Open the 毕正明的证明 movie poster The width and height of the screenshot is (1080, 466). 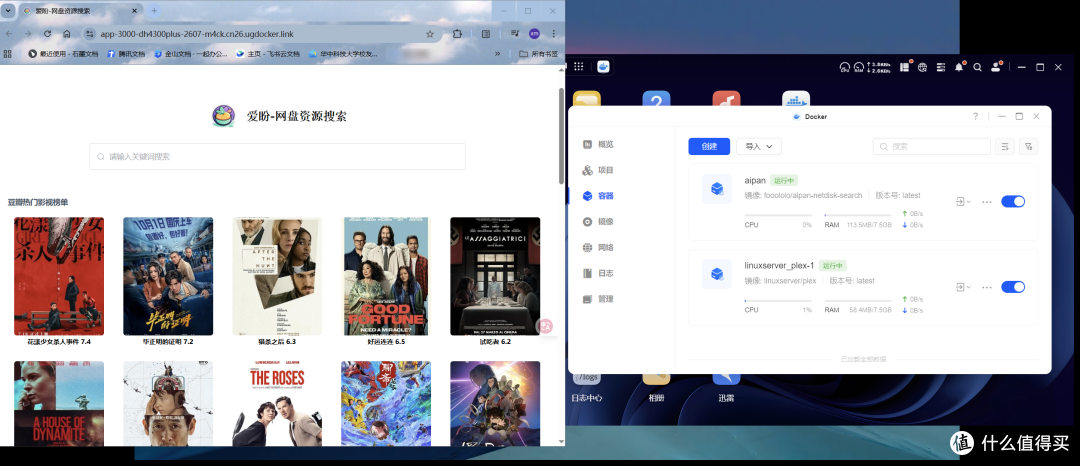point(168,276)
